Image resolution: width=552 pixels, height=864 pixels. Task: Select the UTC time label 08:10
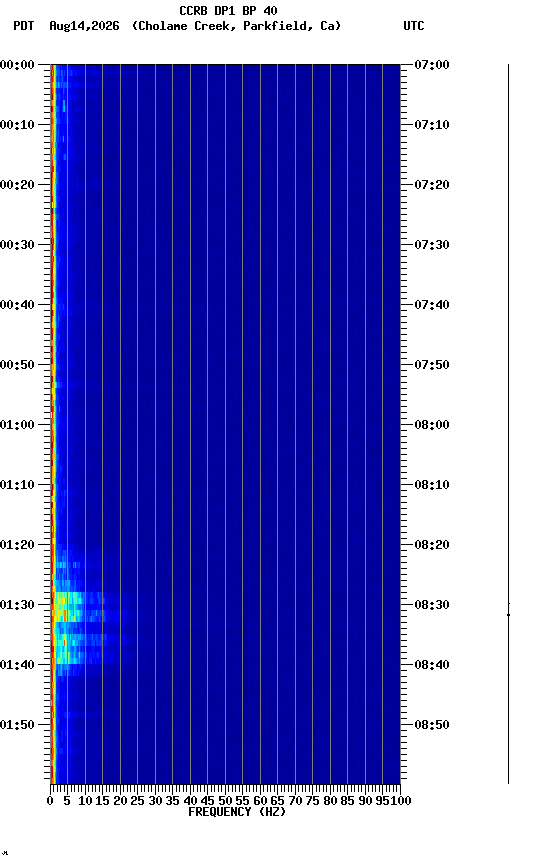[432, 485]
